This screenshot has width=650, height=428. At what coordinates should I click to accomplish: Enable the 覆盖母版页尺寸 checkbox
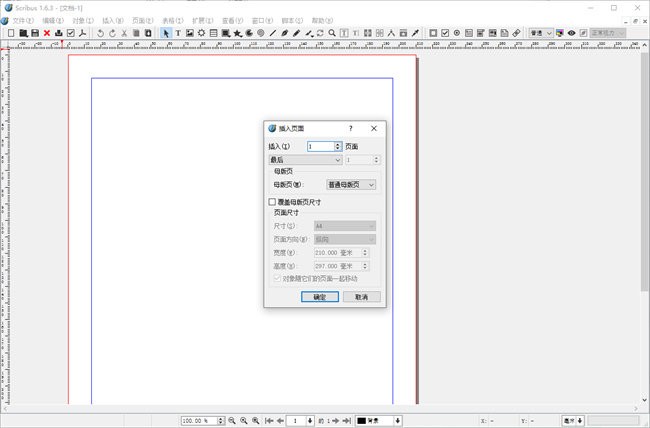point(272,202)
